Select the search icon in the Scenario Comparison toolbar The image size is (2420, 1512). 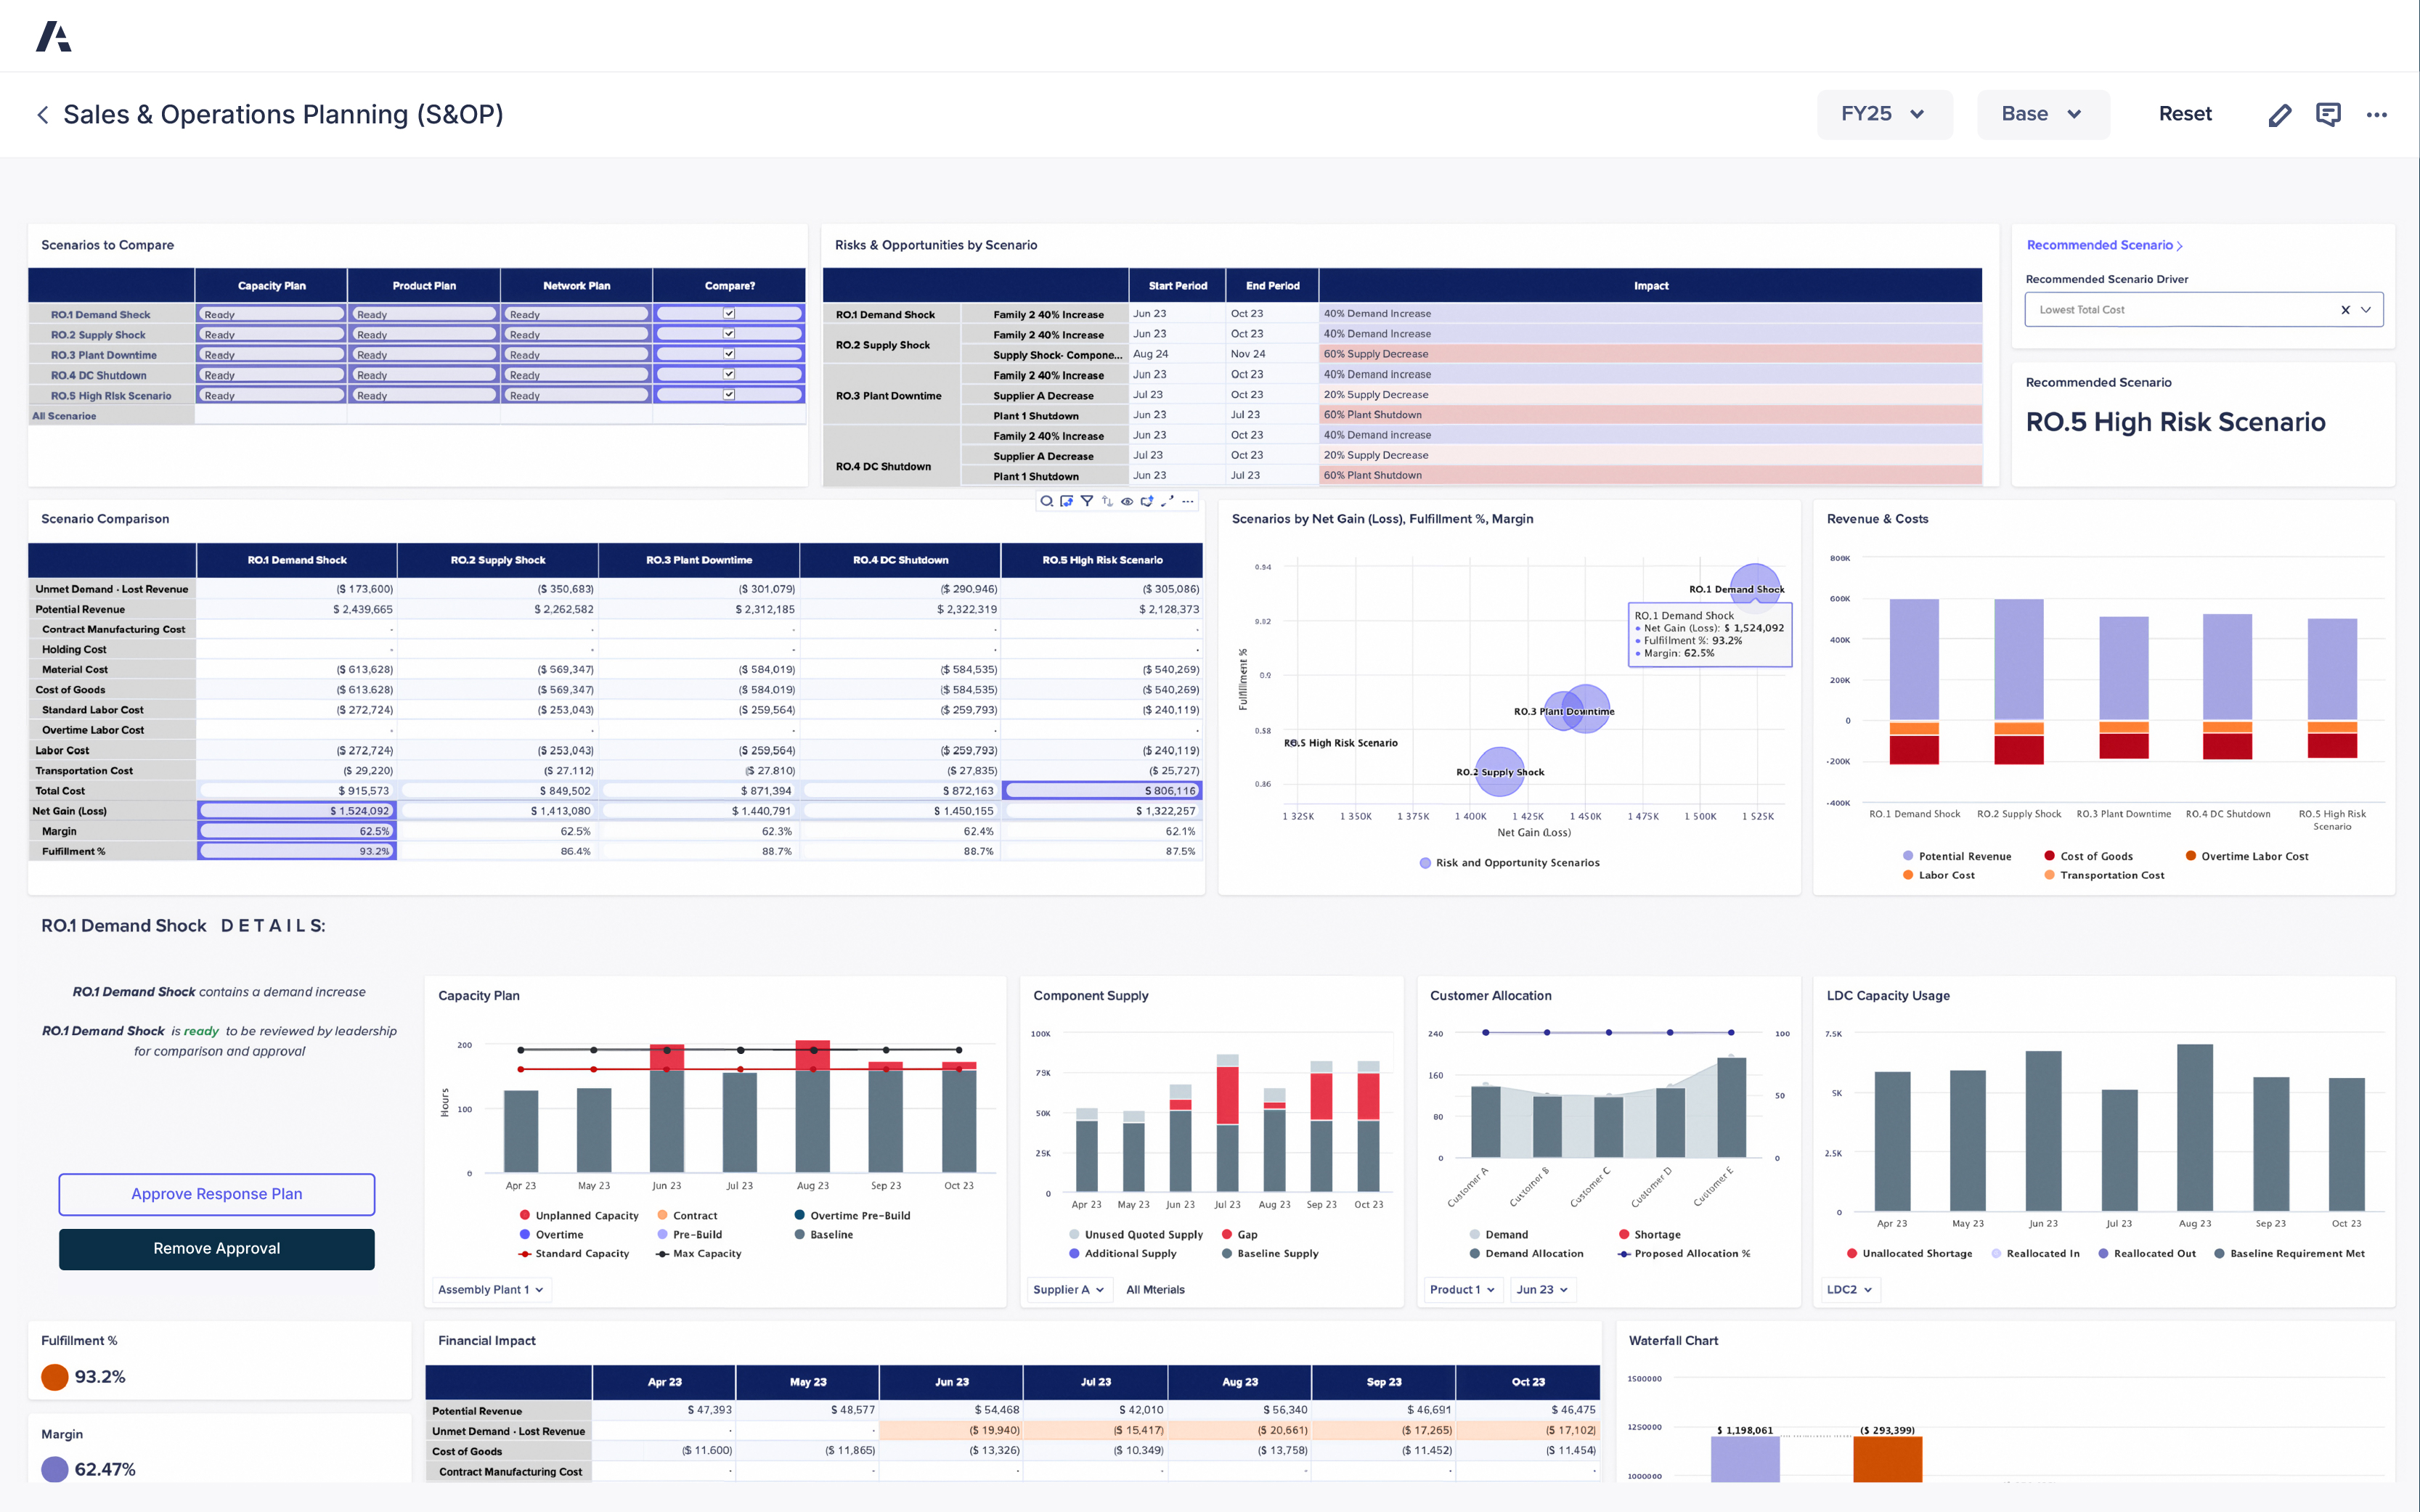[1046, 501]
